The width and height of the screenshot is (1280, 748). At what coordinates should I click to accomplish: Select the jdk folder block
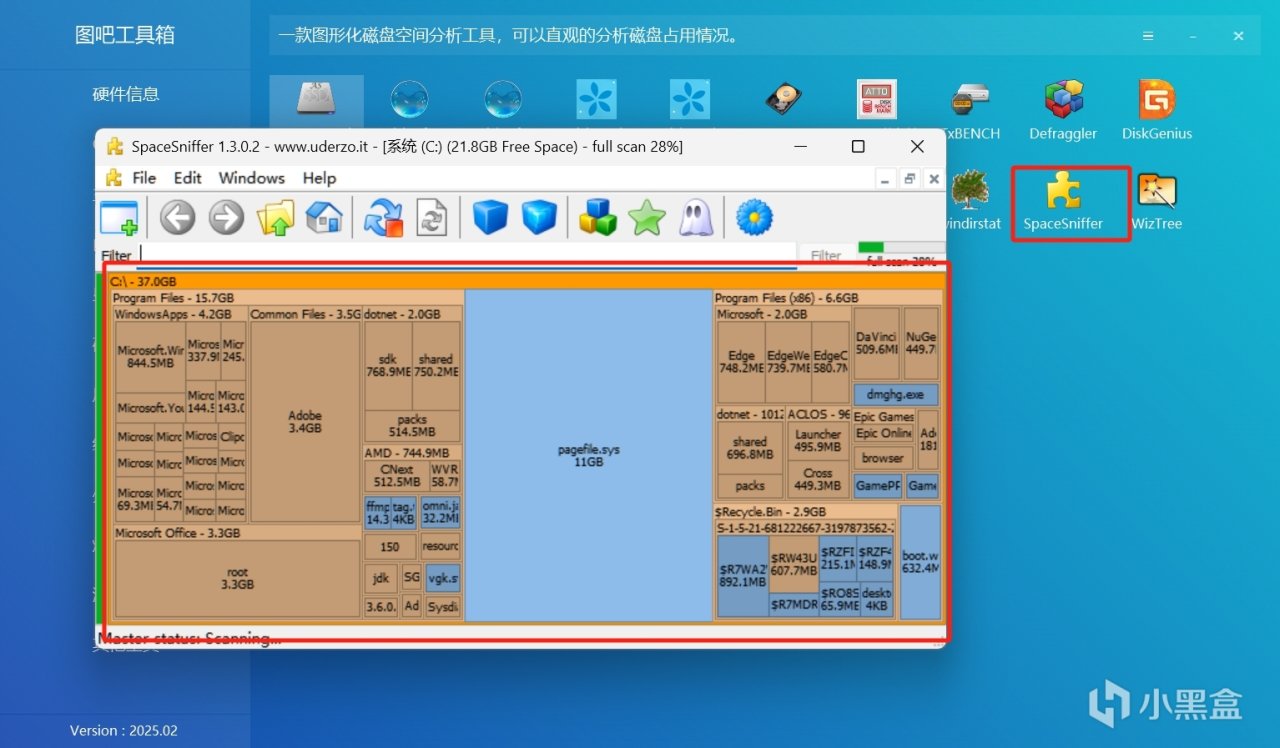coord(380,578)
